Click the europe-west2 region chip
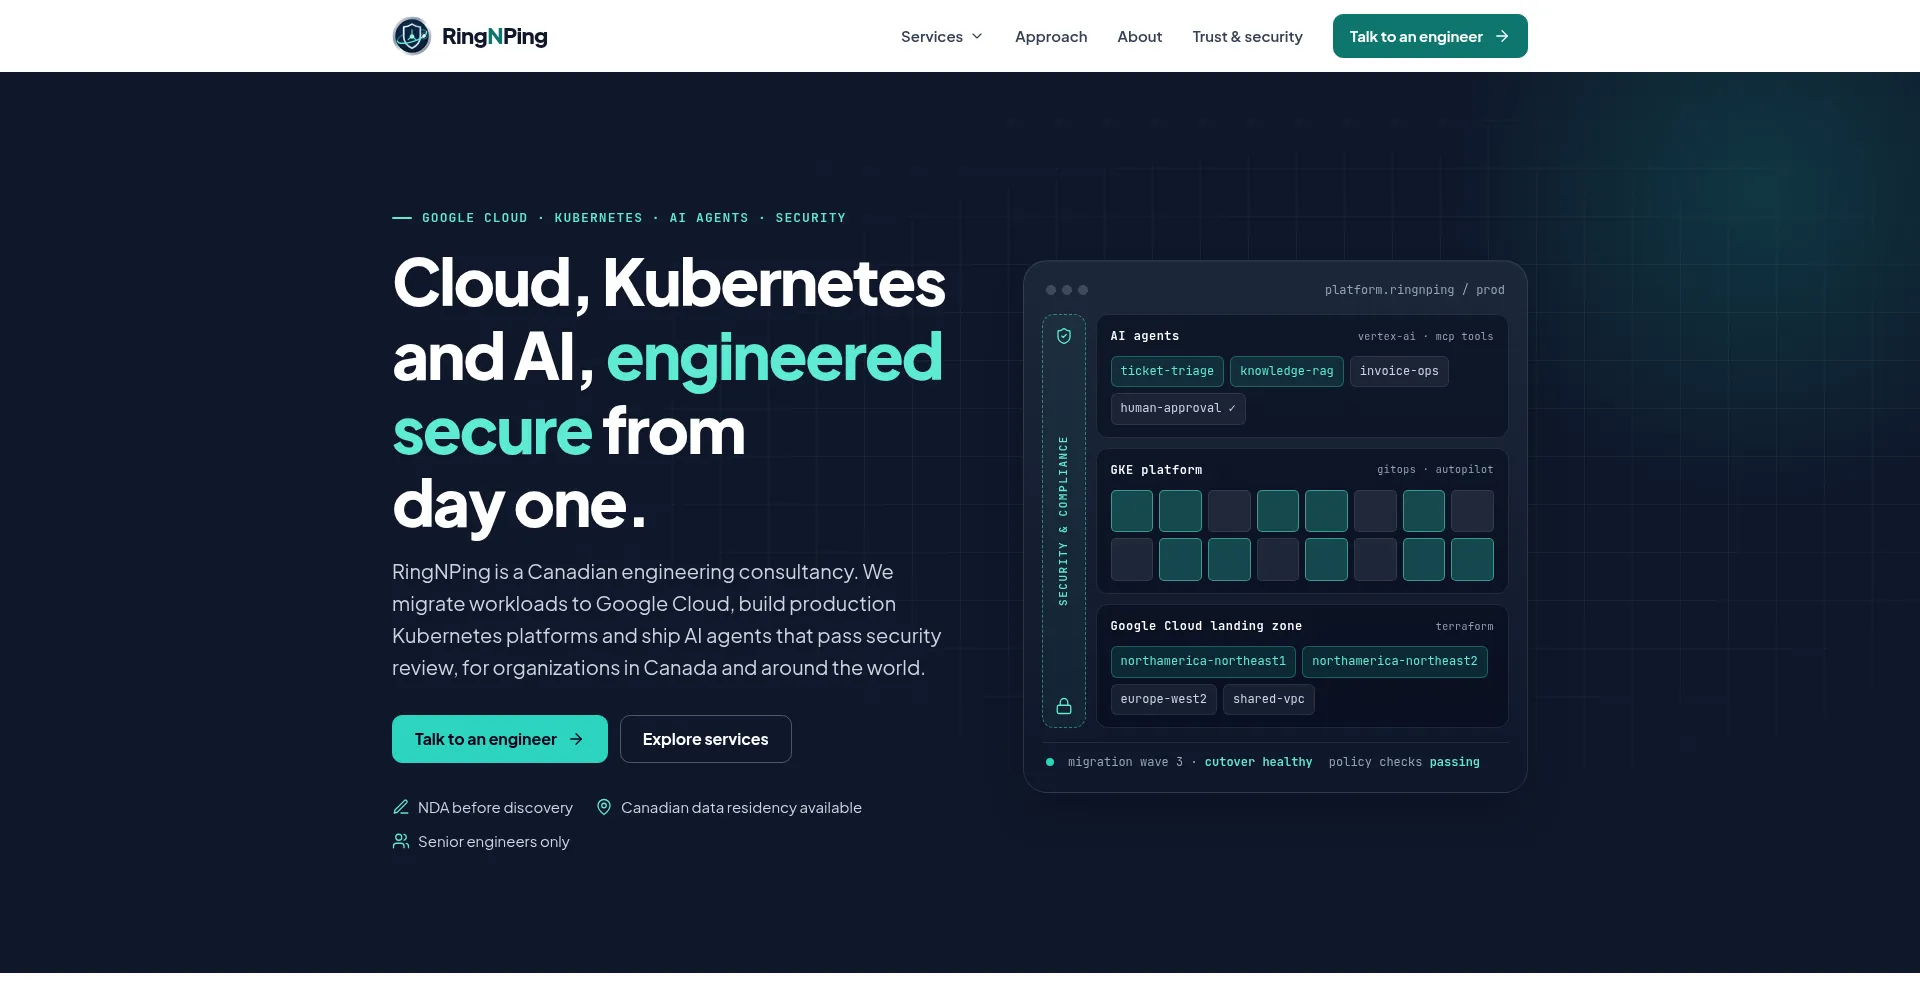This screenshot has width=1920, height=993. (x=1164, y=699)
